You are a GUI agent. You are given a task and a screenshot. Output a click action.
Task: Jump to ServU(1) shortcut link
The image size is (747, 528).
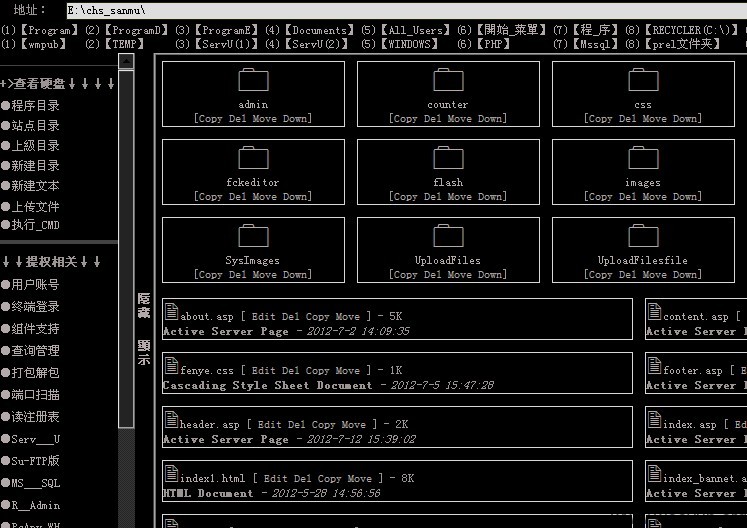(x=226, y=44)
